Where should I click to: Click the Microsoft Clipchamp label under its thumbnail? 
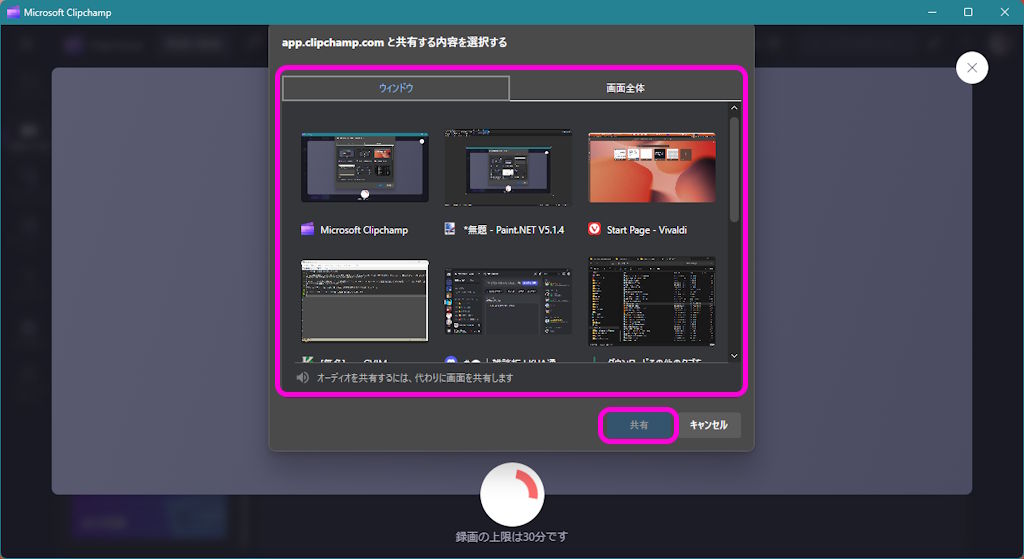pos(364,230)
